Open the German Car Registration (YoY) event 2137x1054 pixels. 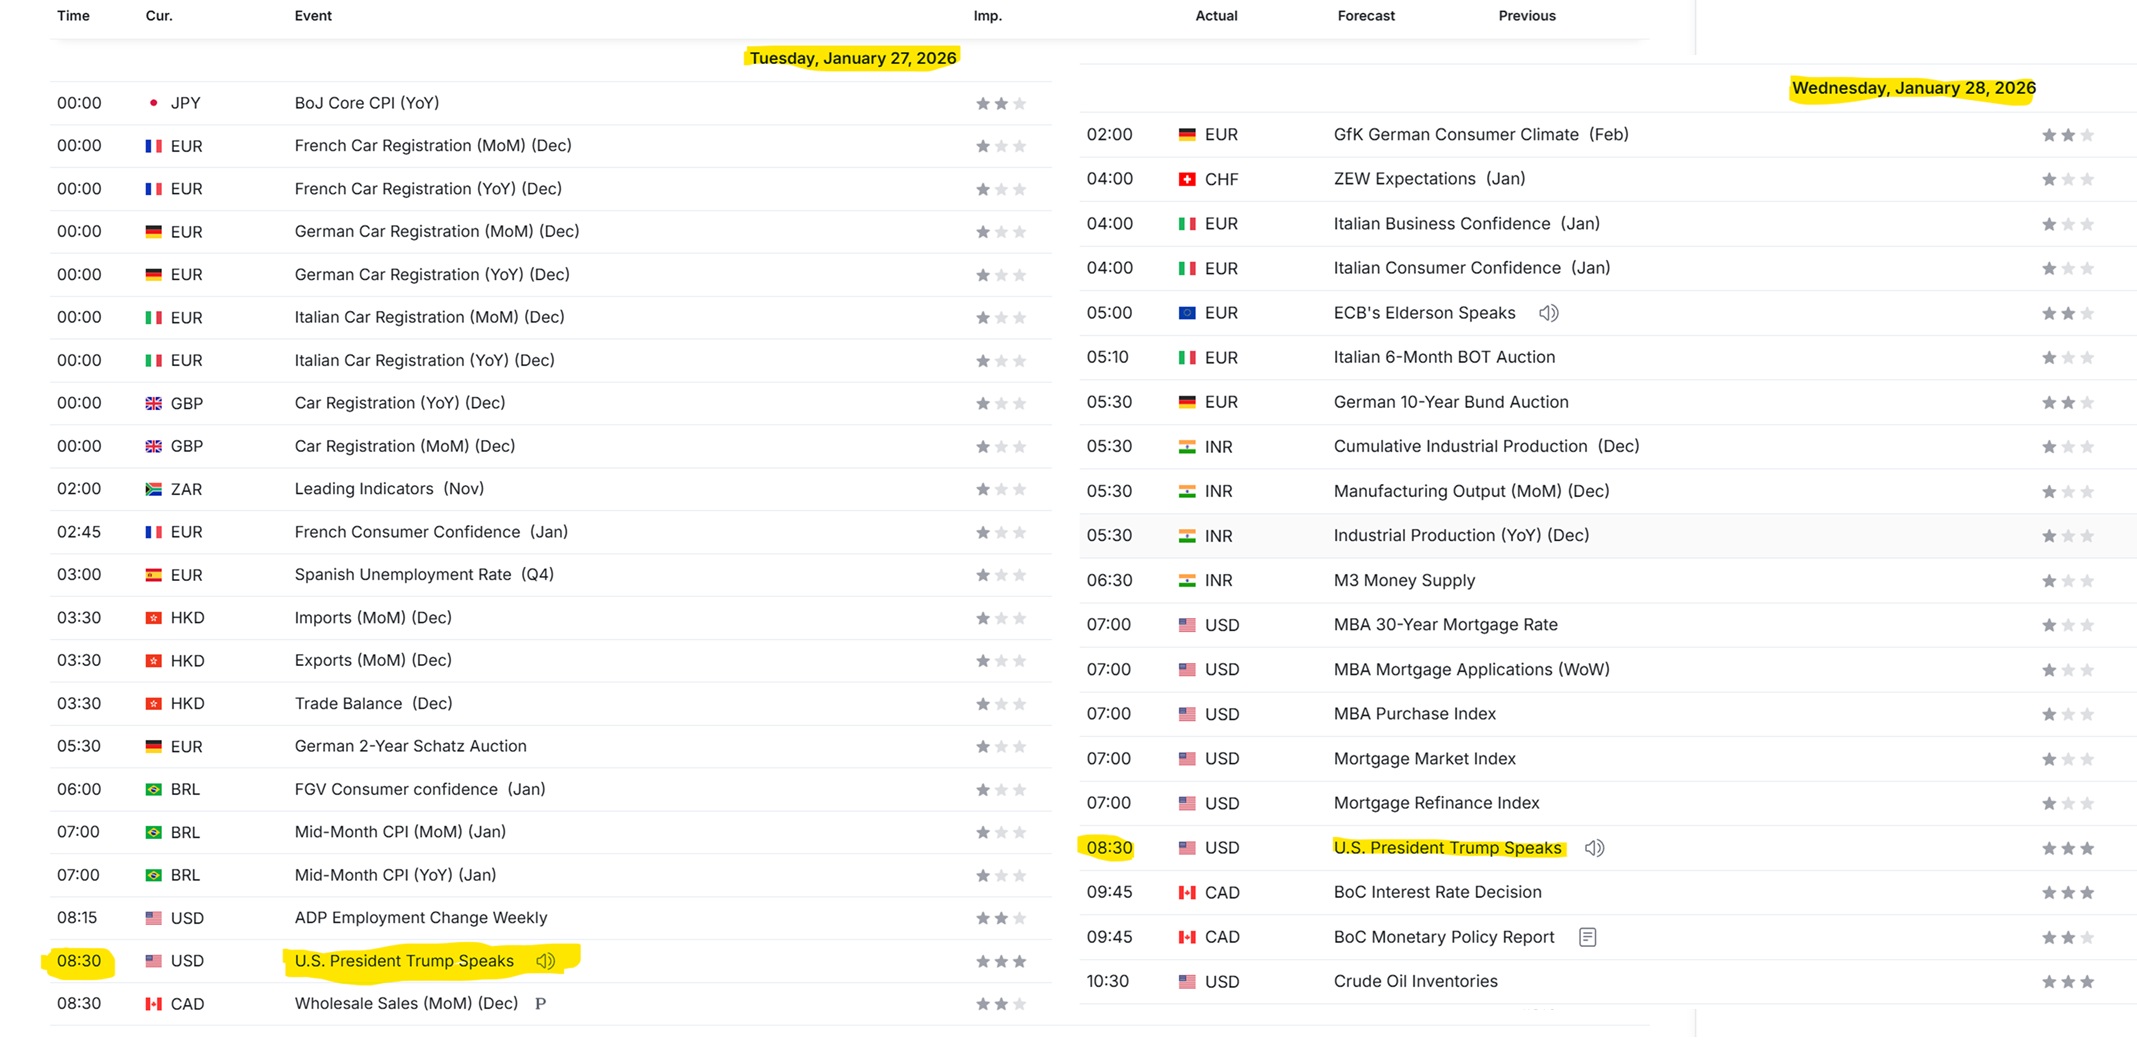click(x=432, y=275)
